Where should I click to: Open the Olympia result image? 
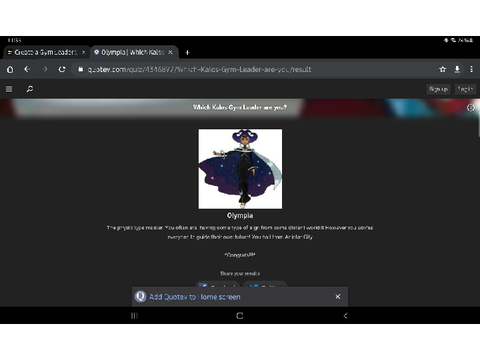coord(240,169)
